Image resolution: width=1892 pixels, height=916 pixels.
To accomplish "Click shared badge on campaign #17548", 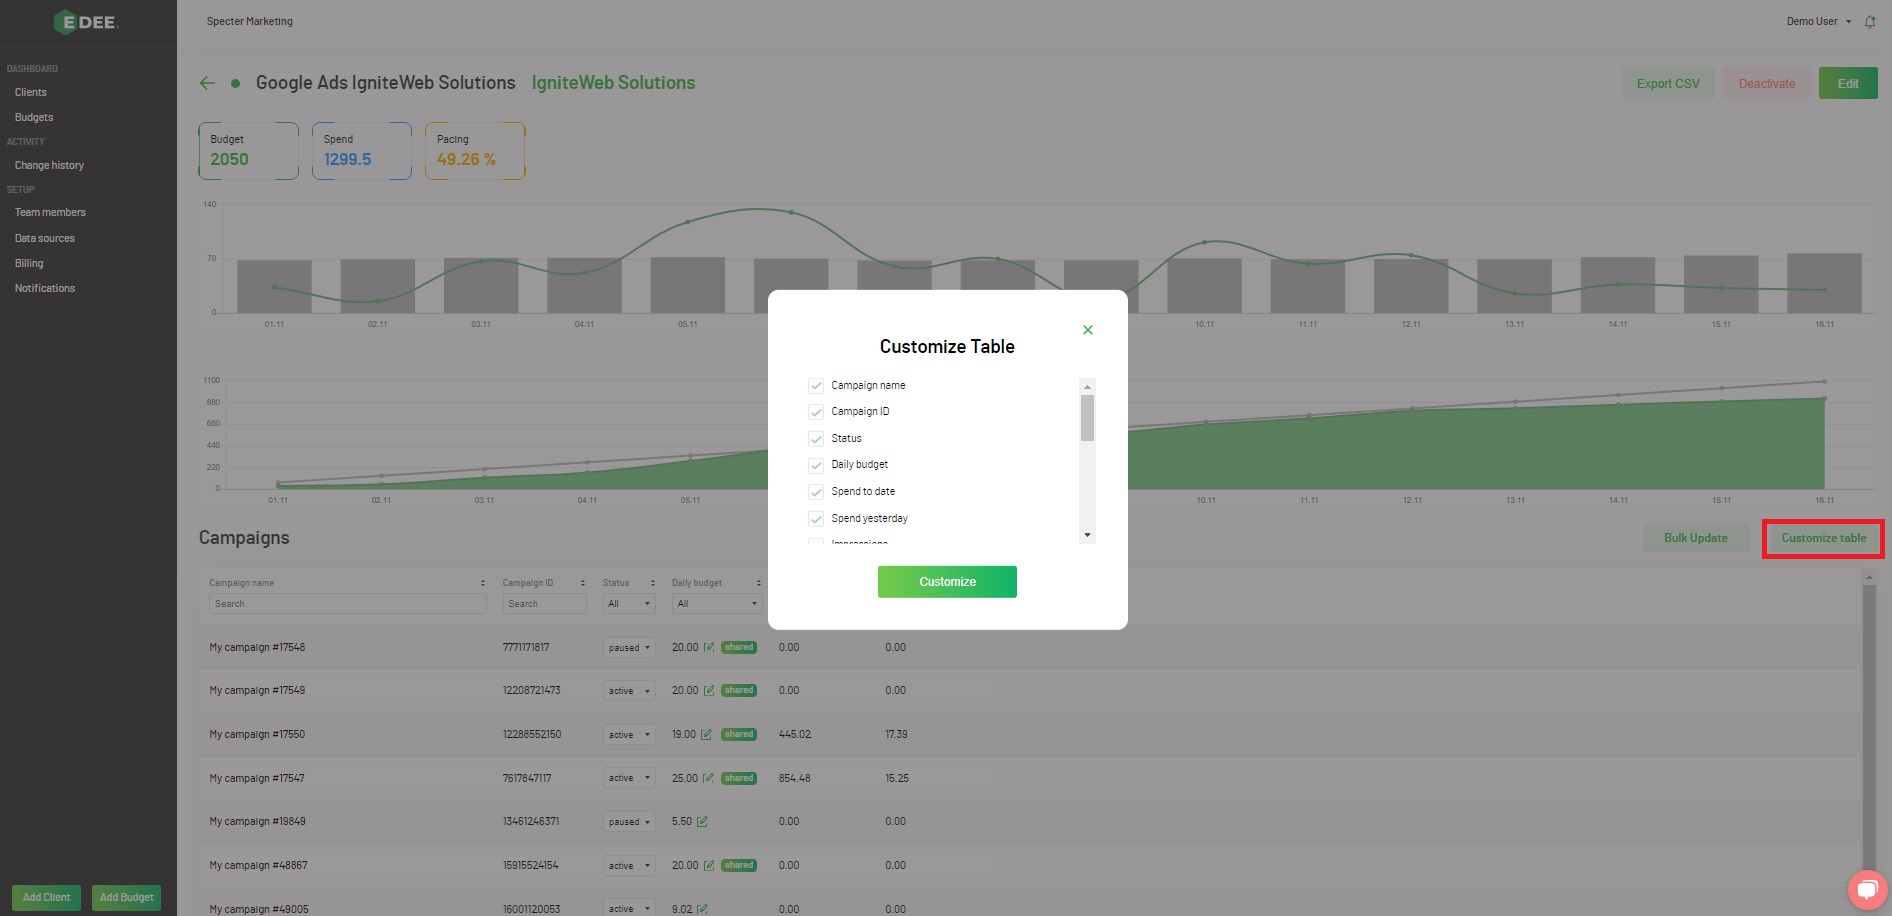I will point(739,648).
